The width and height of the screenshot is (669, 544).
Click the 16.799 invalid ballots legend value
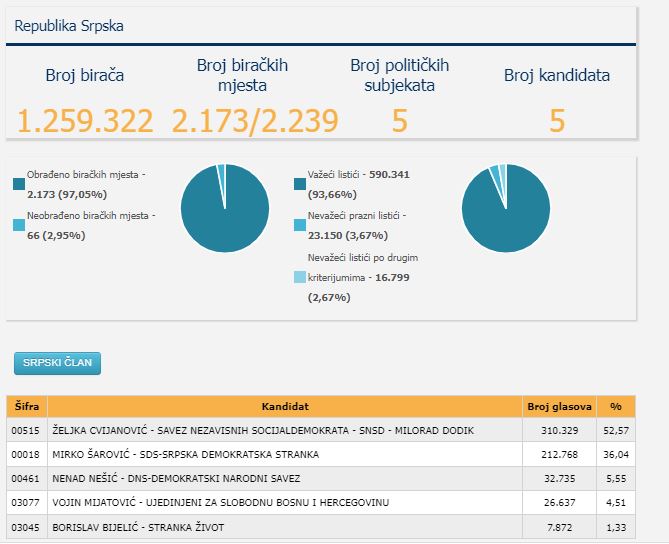392,278
